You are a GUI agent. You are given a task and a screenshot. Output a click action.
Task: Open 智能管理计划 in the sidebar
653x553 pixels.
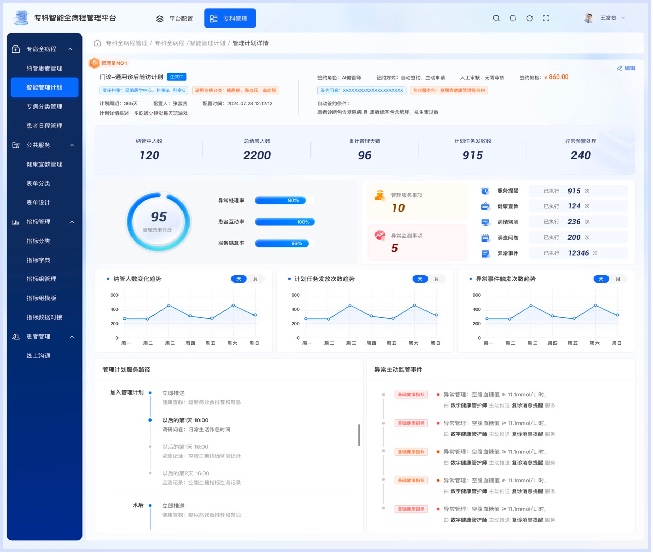(45, 87)
